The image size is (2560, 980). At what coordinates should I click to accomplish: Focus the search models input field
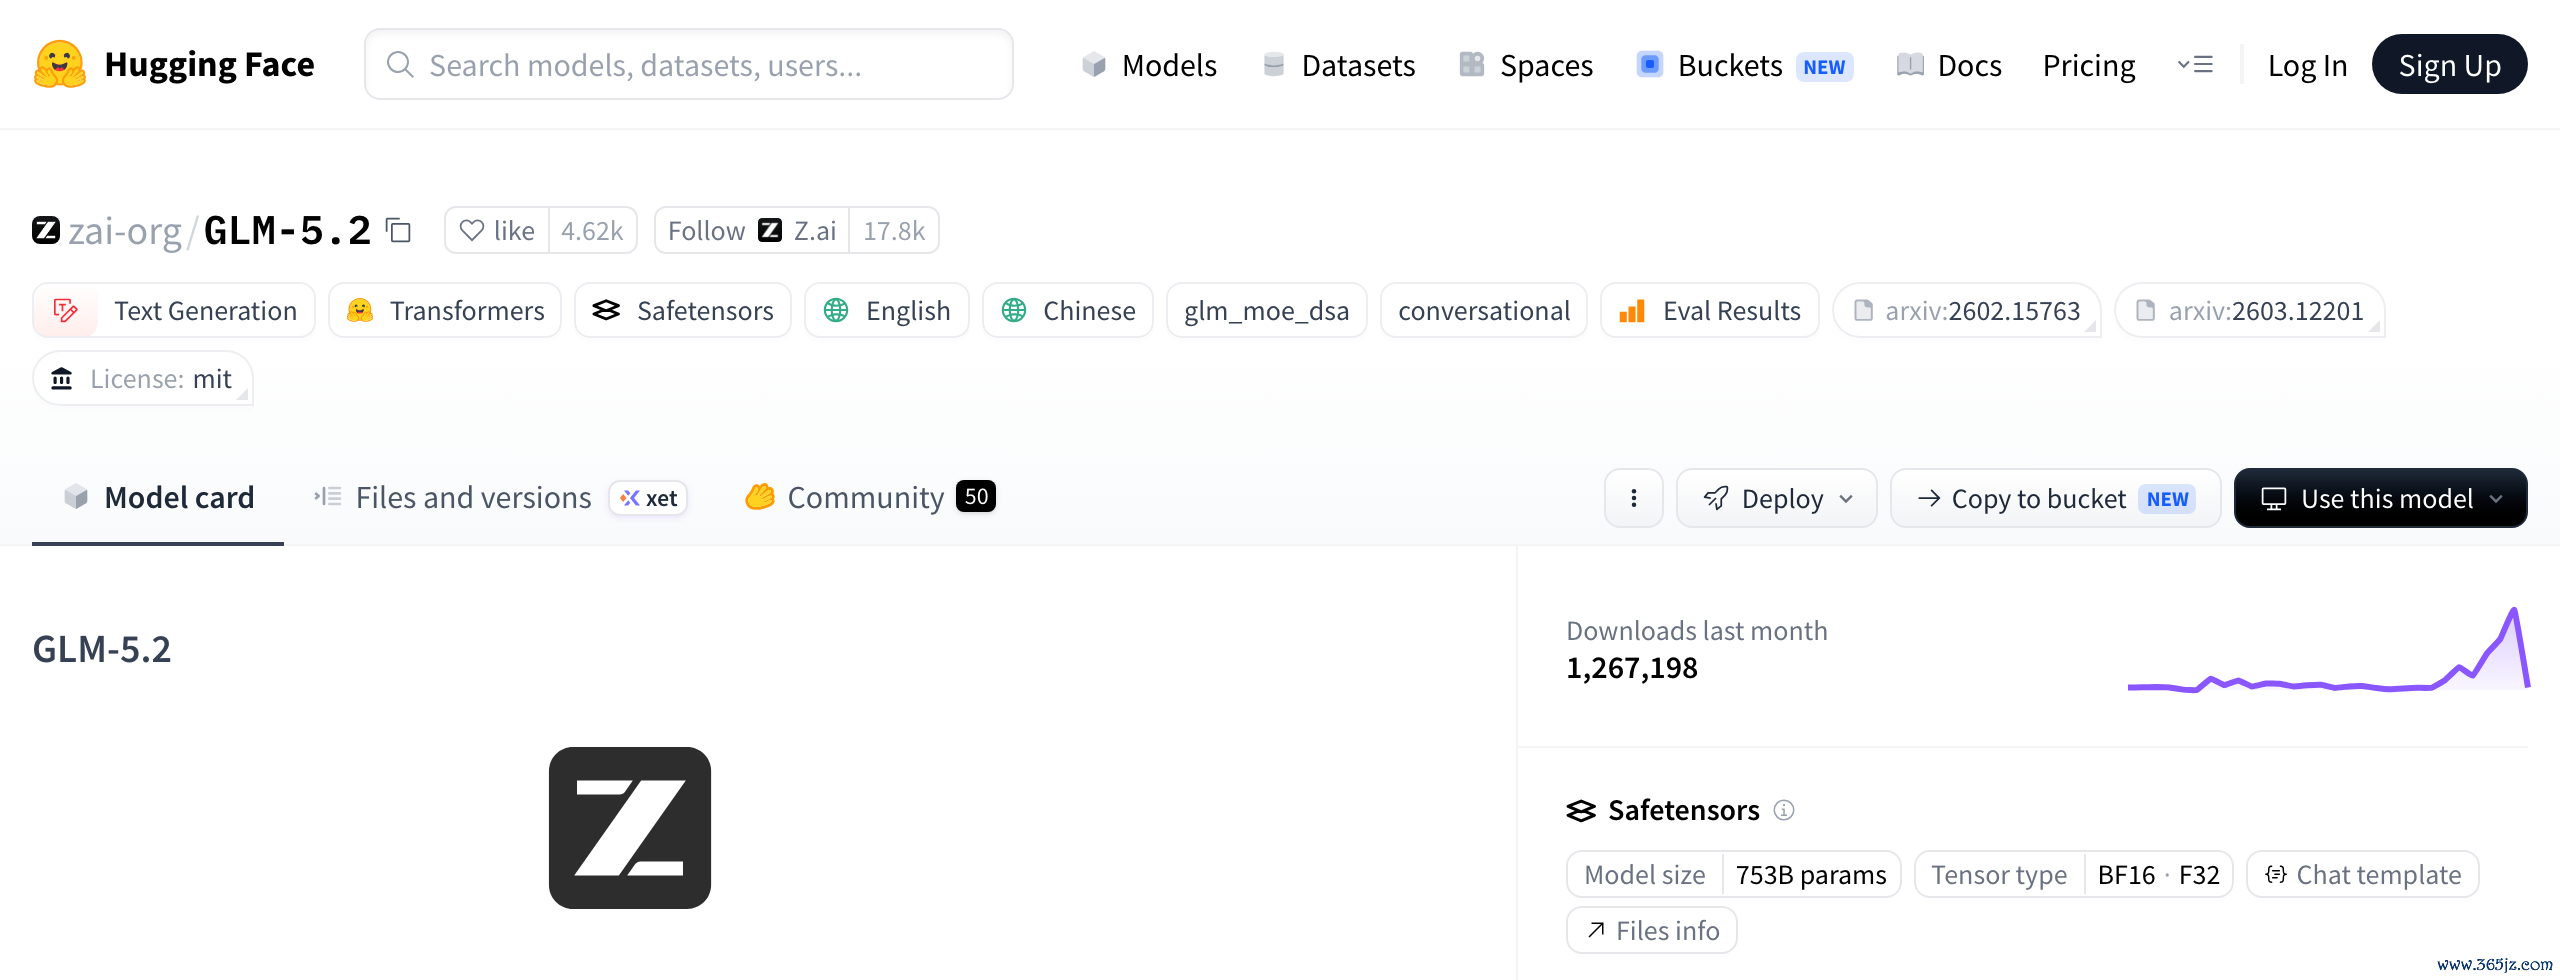[x=689, y=65]
